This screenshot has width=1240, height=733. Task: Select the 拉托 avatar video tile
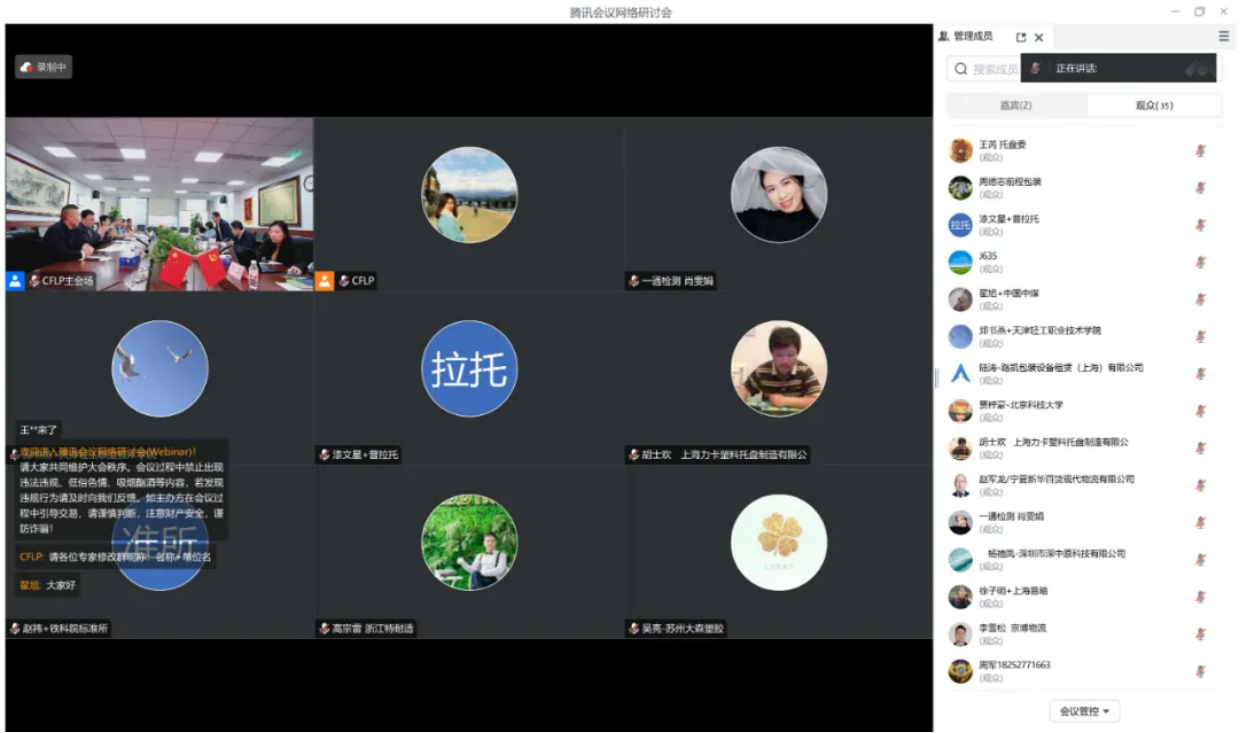pyautogui.click(x=469, y=369)
